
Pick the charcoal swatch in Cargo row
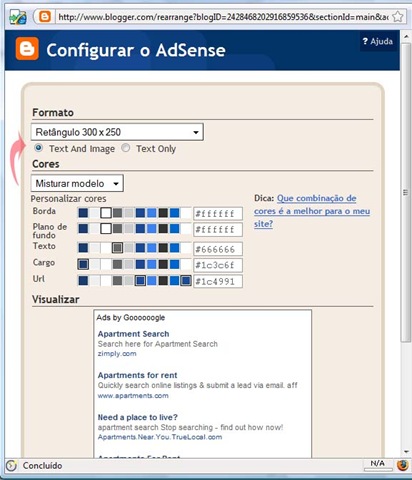(x=163, y=264)
